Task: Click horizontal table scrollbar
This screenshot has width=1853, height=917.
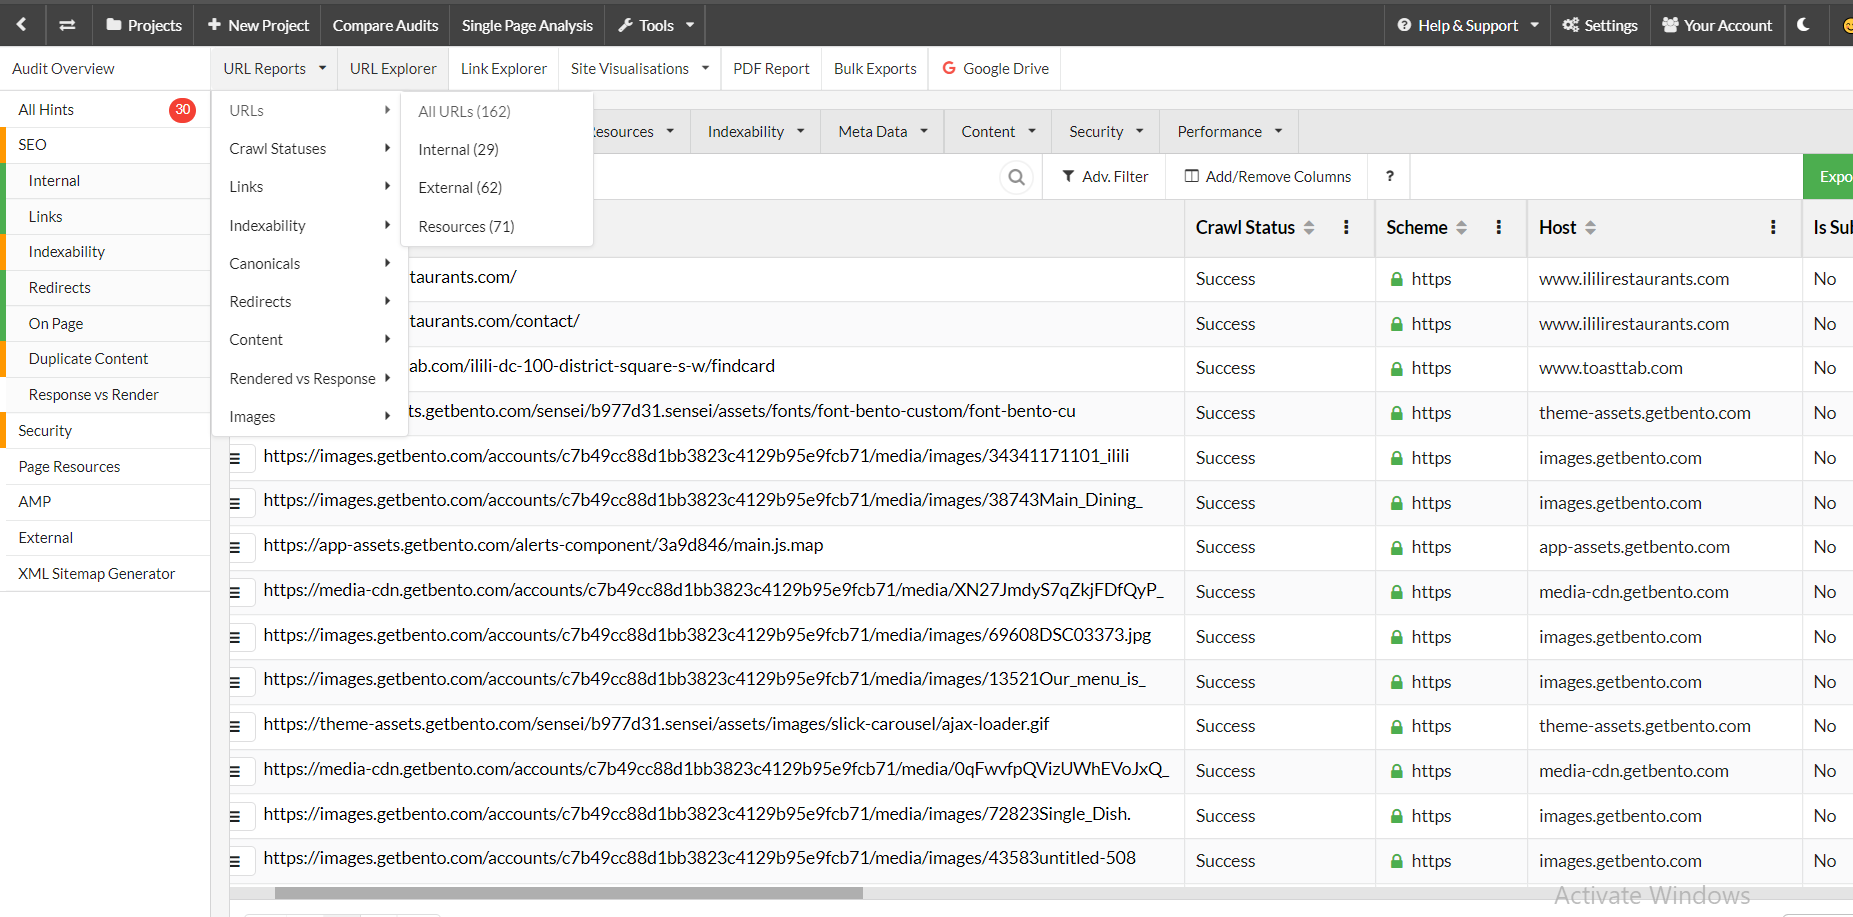Action: [x=568, y=893]
